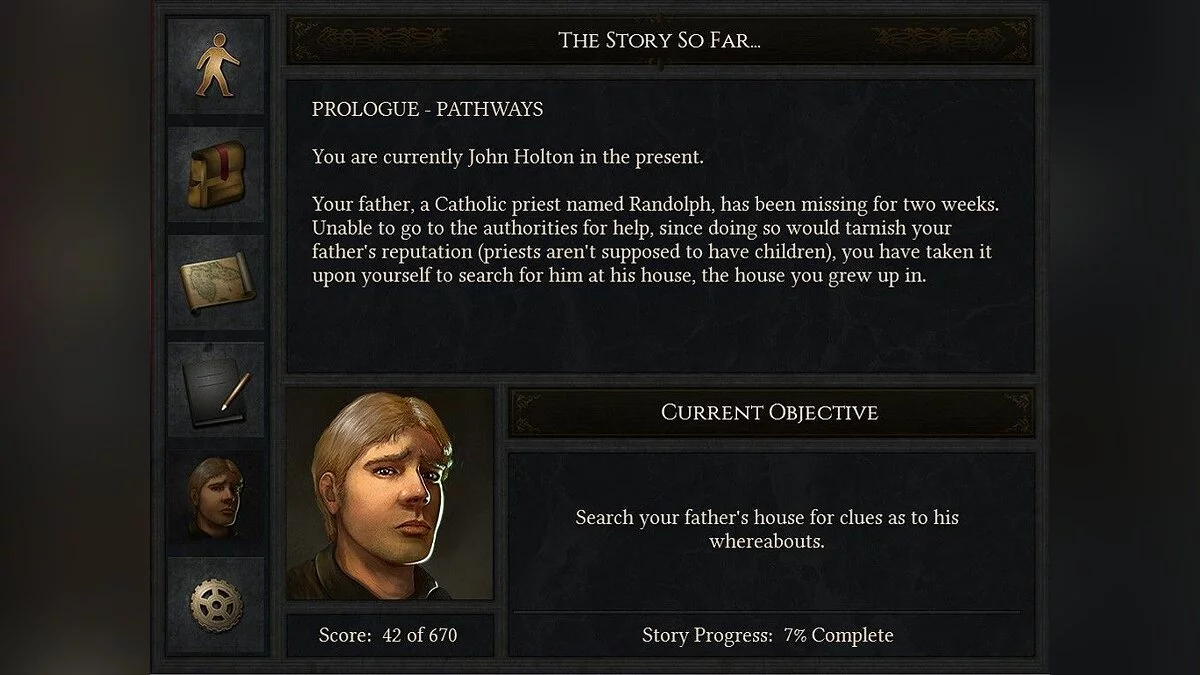Click the walking figure icon
The width and height of the screenshot is (1200, 675).
(x=216, y=66)
